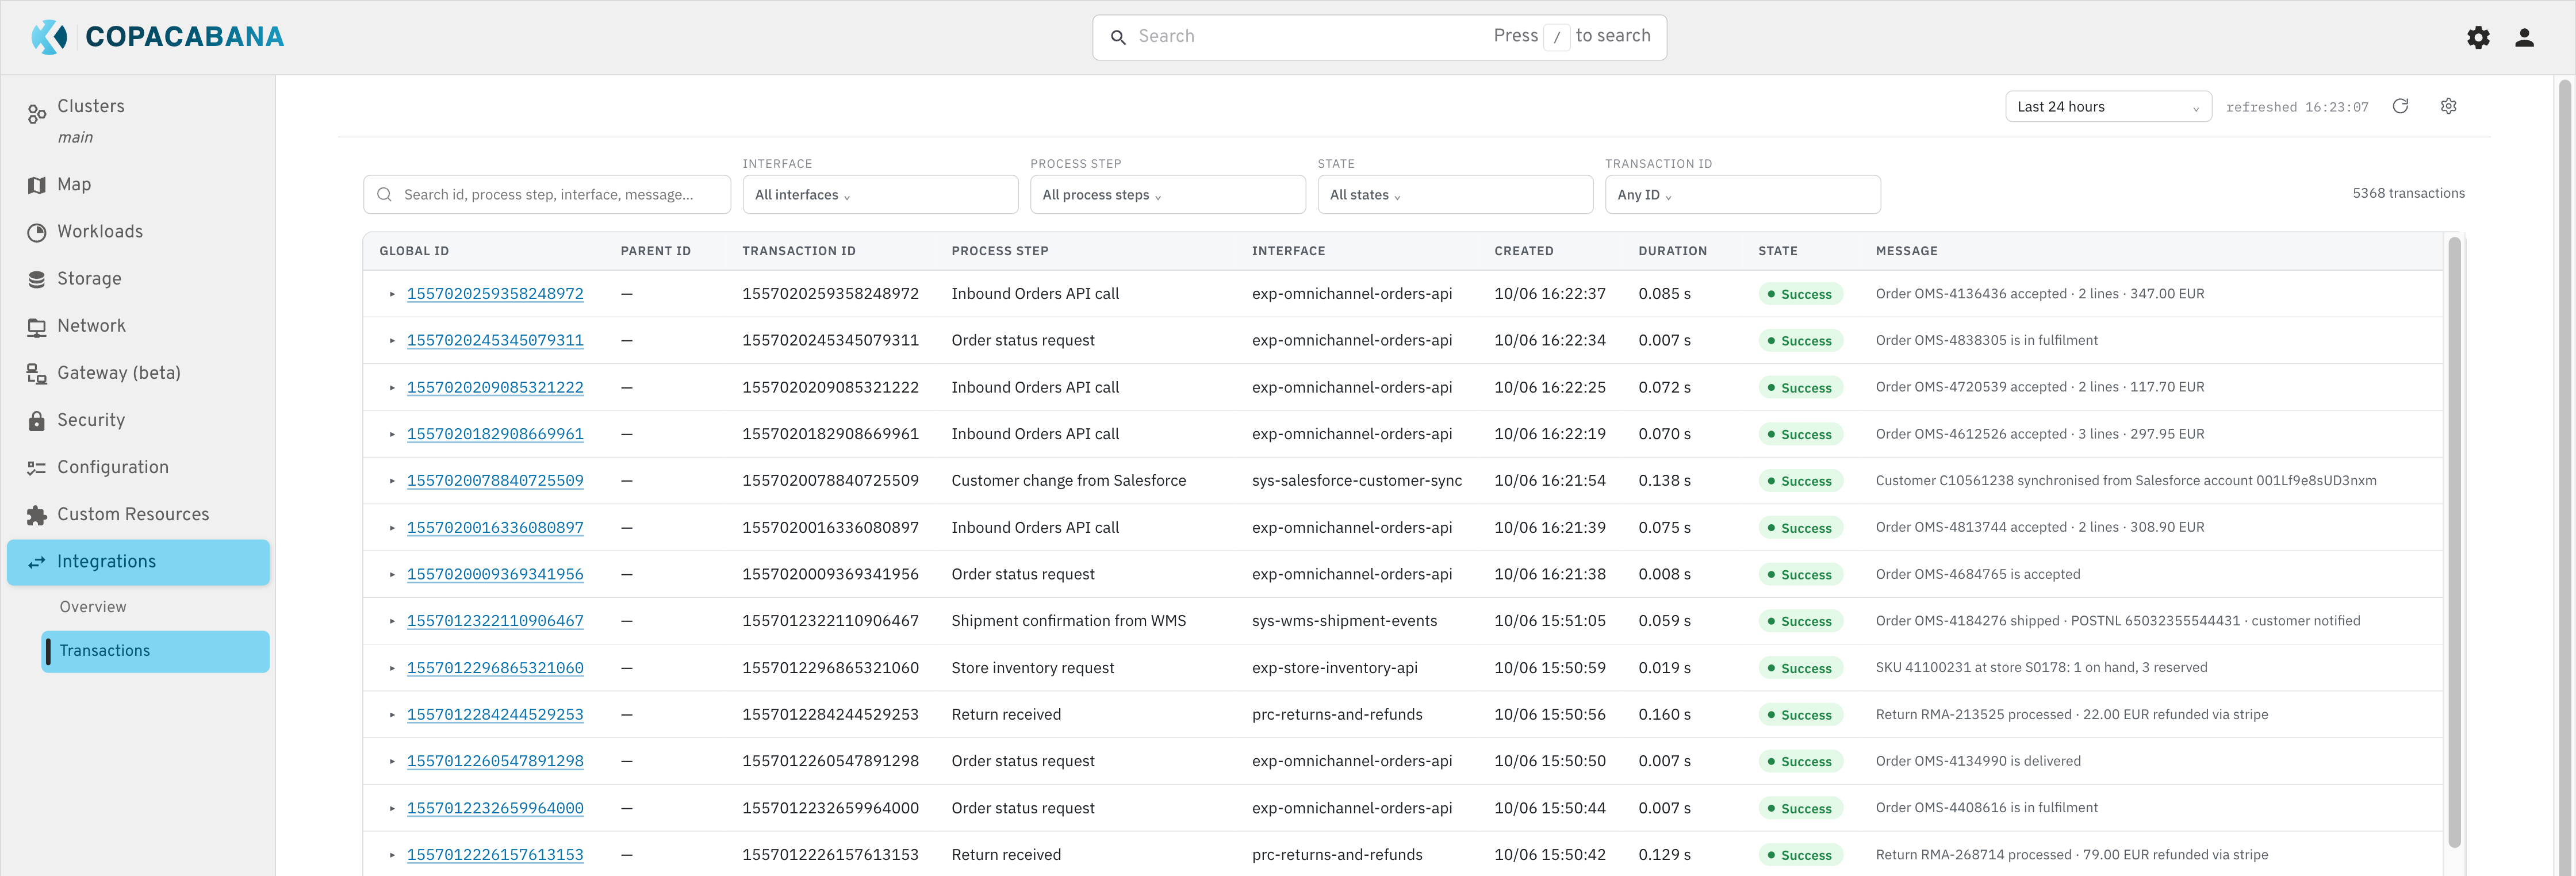Select Transactions submenu item
The height and width of the screenshot is (876, 2576).
(156, 651)
